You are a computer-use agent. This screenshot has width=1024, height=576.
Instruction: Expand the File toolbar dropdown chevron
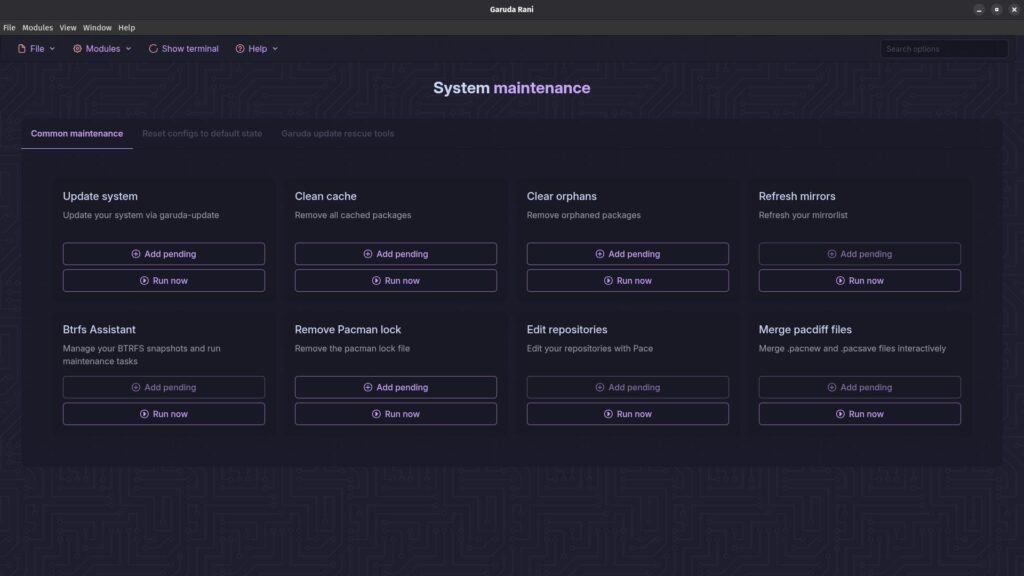52,49
